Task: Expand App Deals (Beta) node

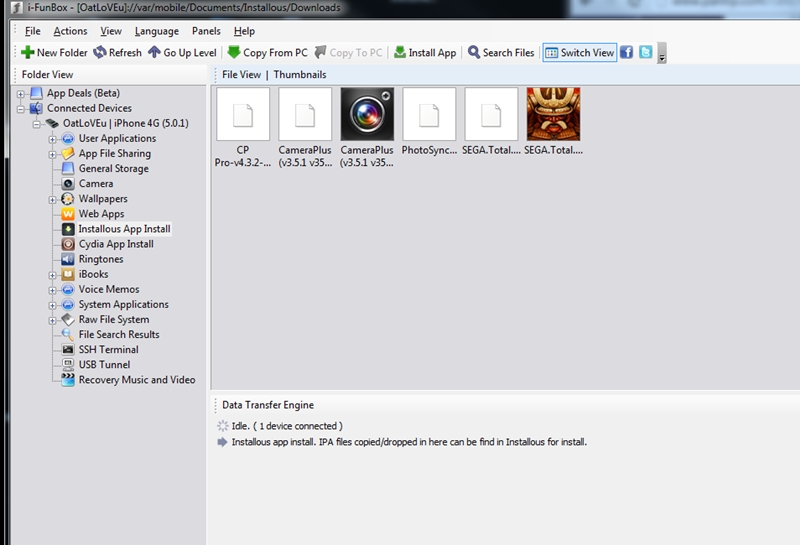Action: (x=21, y=94)
